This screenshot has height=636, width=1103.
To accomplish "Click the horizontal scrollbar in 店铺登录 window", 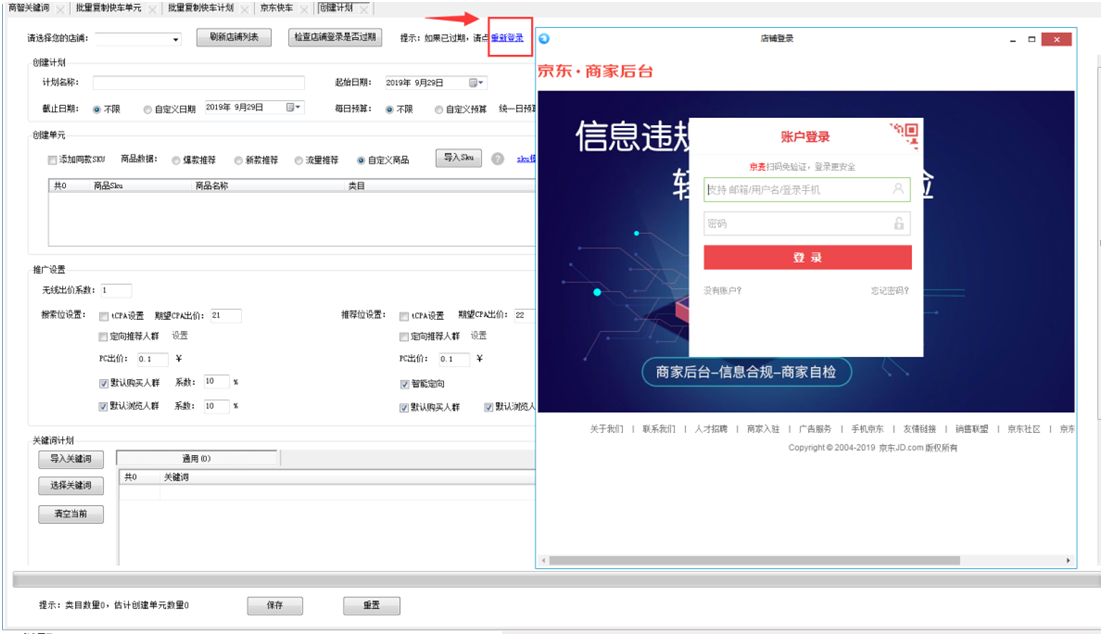I will click(754, 561).
